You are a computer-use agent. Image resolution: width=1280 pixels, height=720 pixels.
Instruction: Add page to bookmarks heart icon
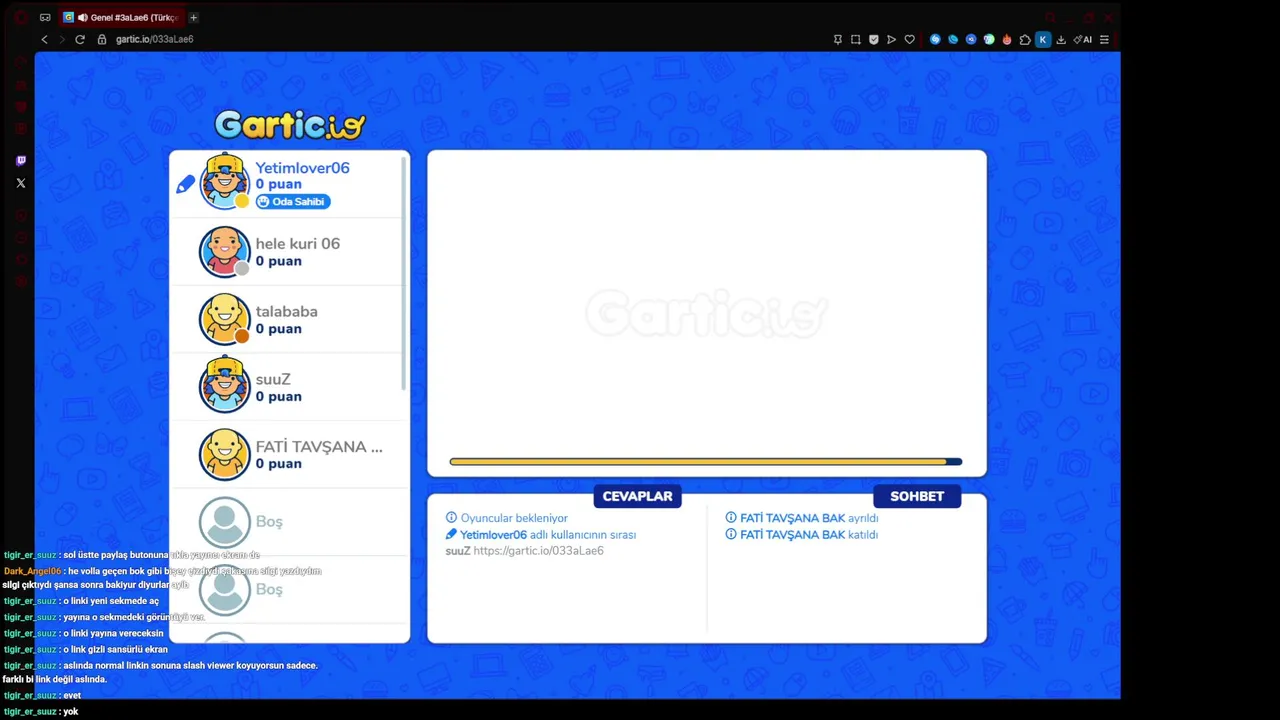909,39
